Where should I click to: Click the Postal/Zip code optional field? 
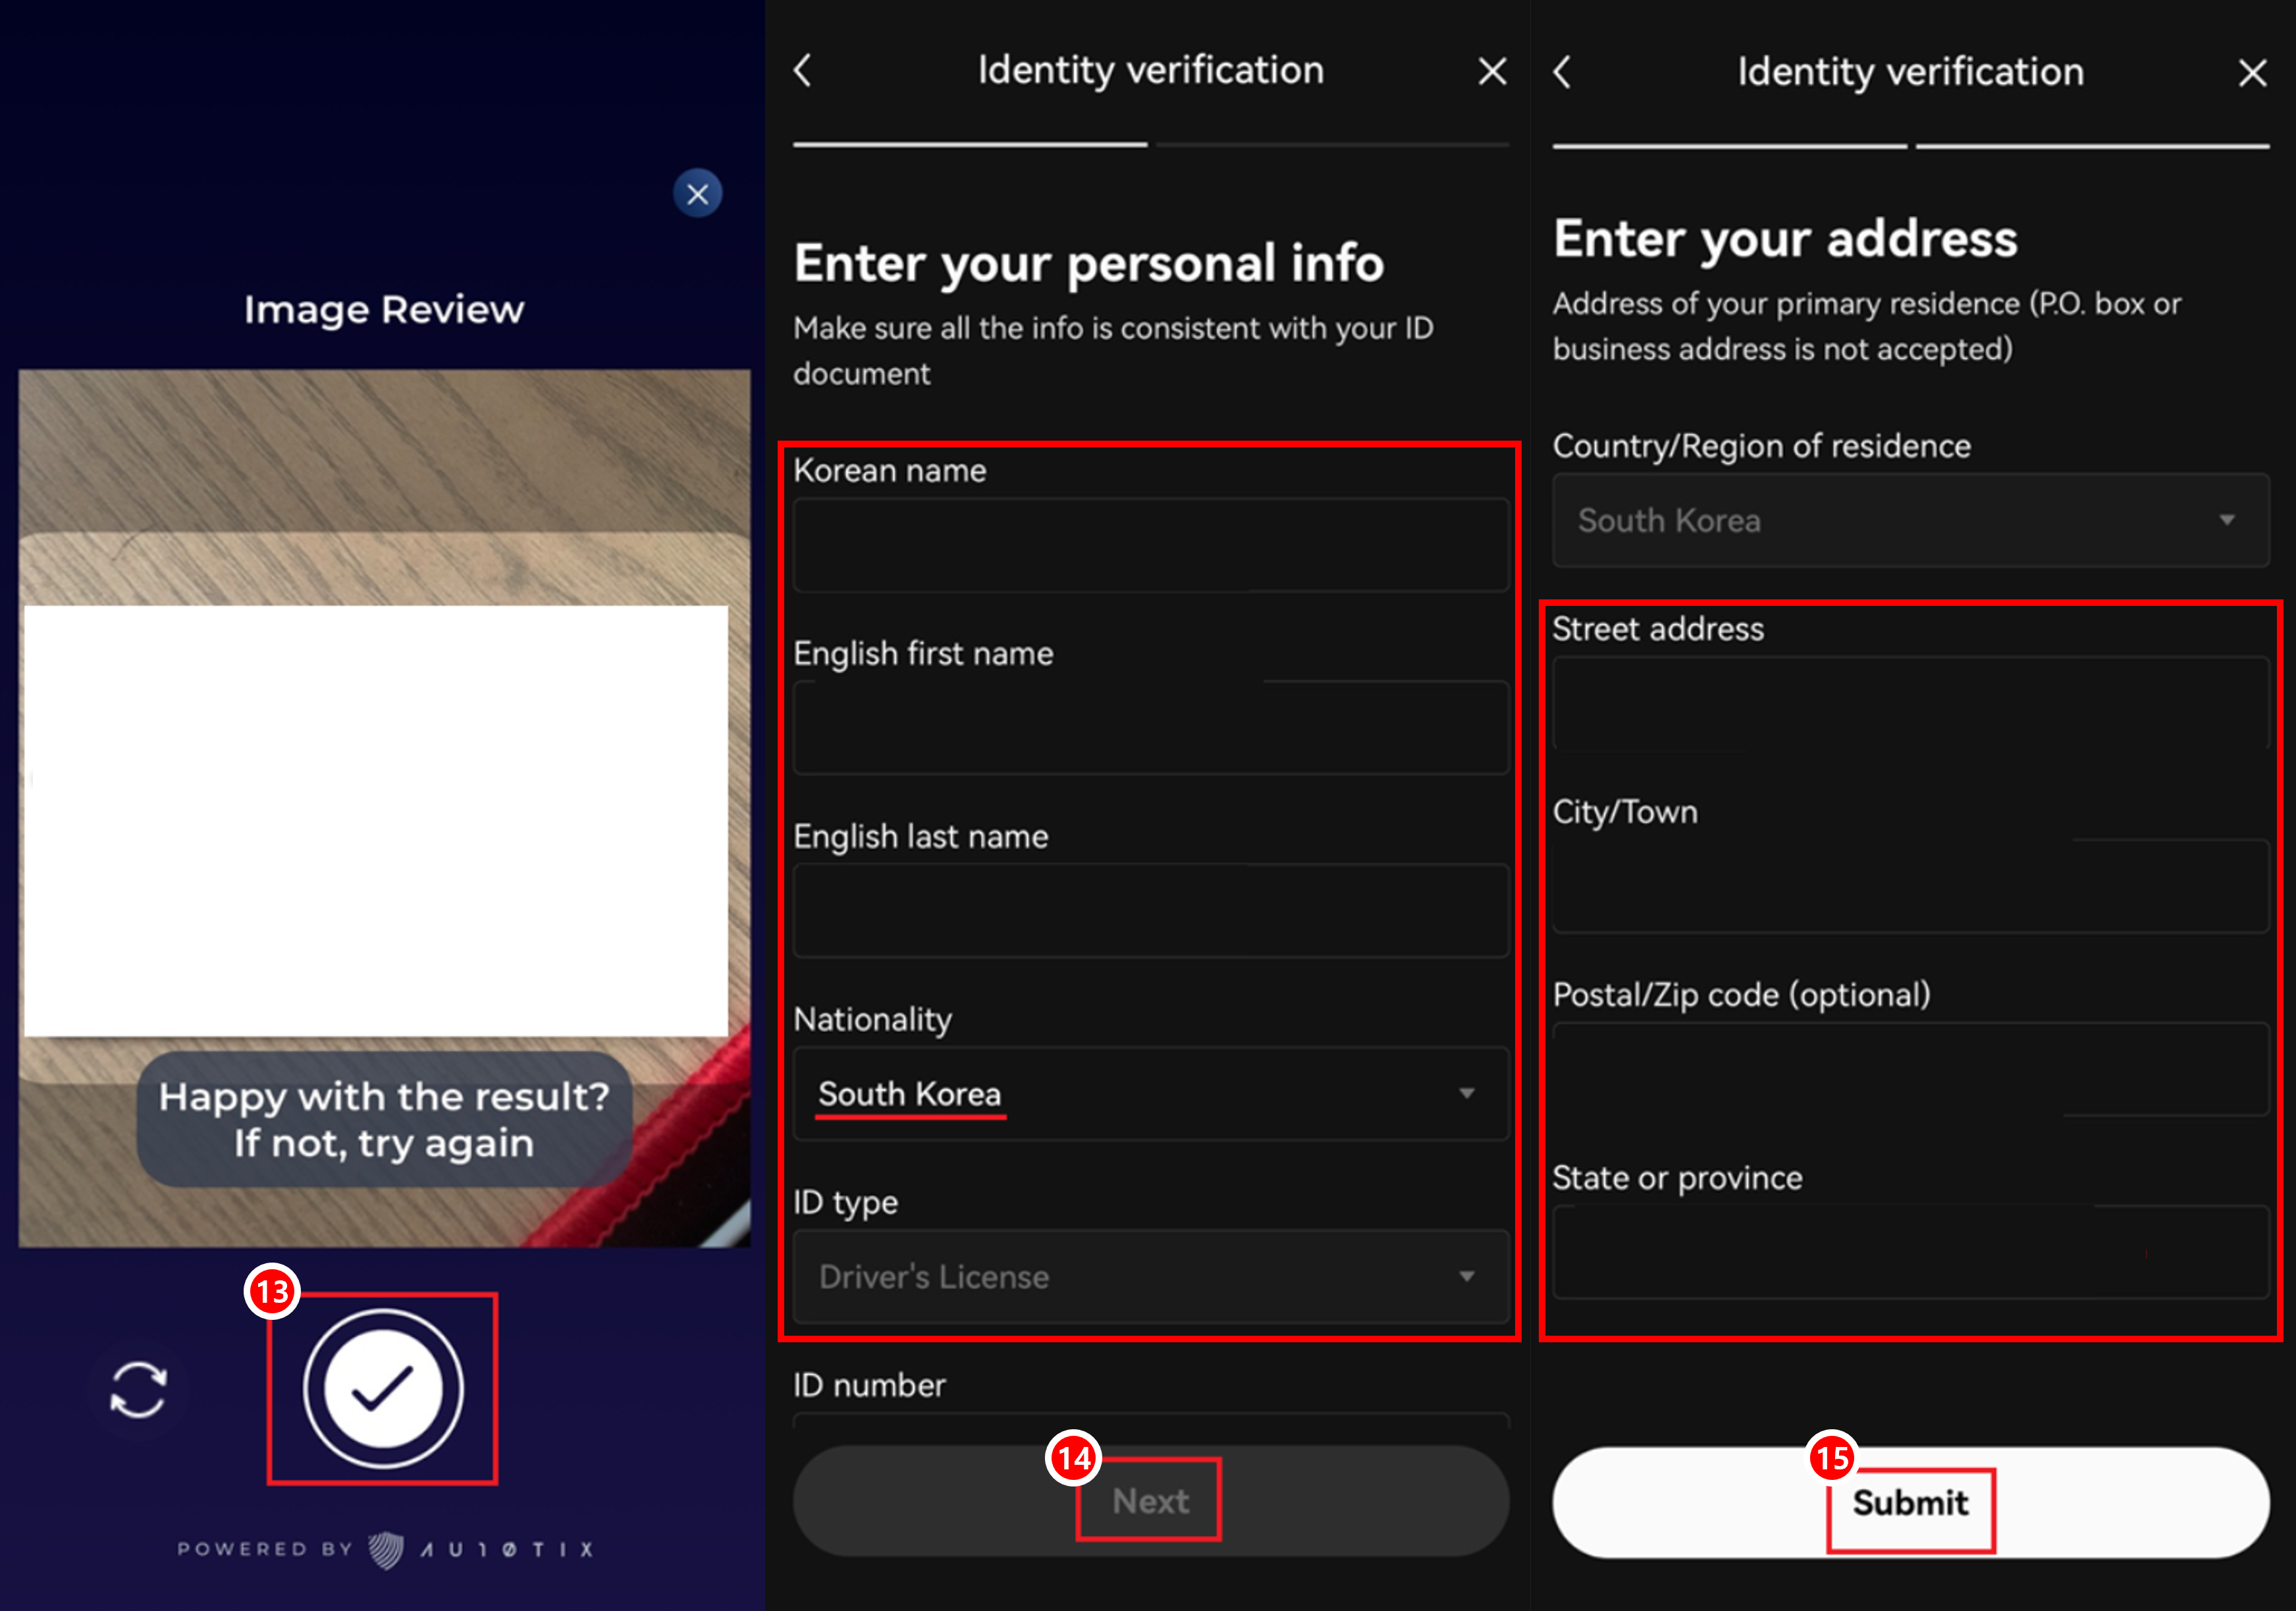pyautogui.click(x=1911, y=1069)
